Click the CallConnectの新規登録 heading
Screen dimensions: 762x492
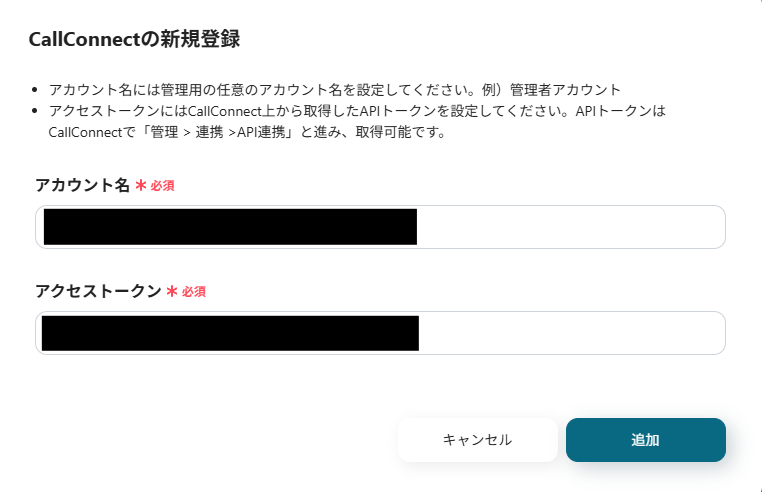[x=134, y=40]
